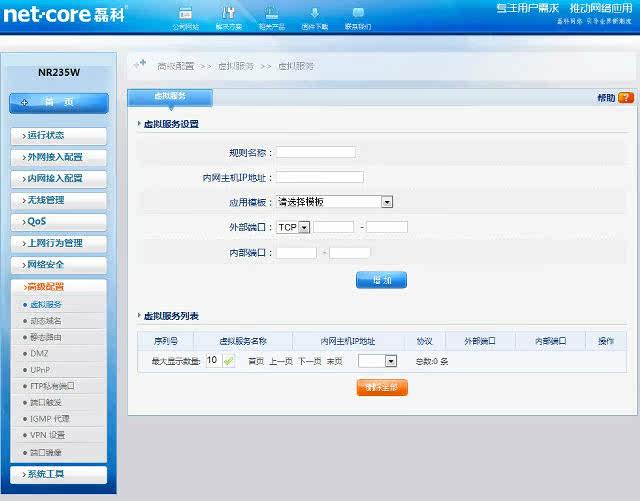Confirm max display count with green checkmark
Viewport: 640px width, 501px height.
click(x=229, y=361)
